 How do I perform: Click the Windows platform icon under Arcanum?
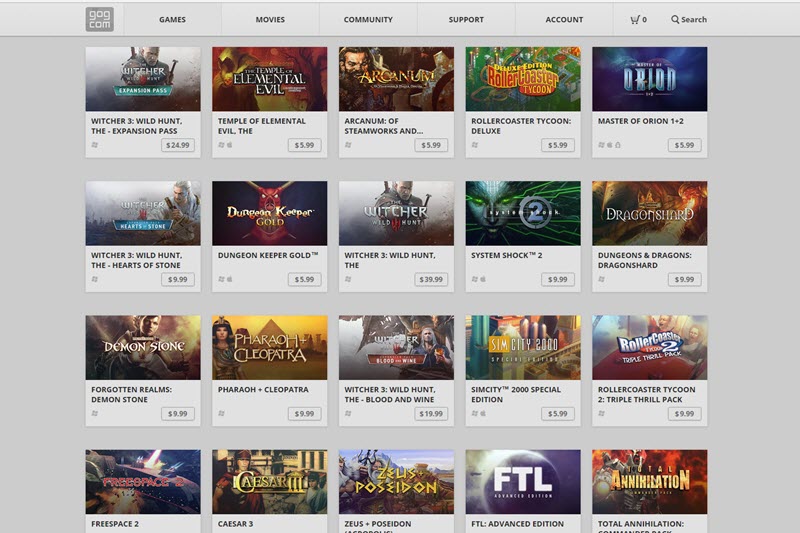click(x=348, y=145)
